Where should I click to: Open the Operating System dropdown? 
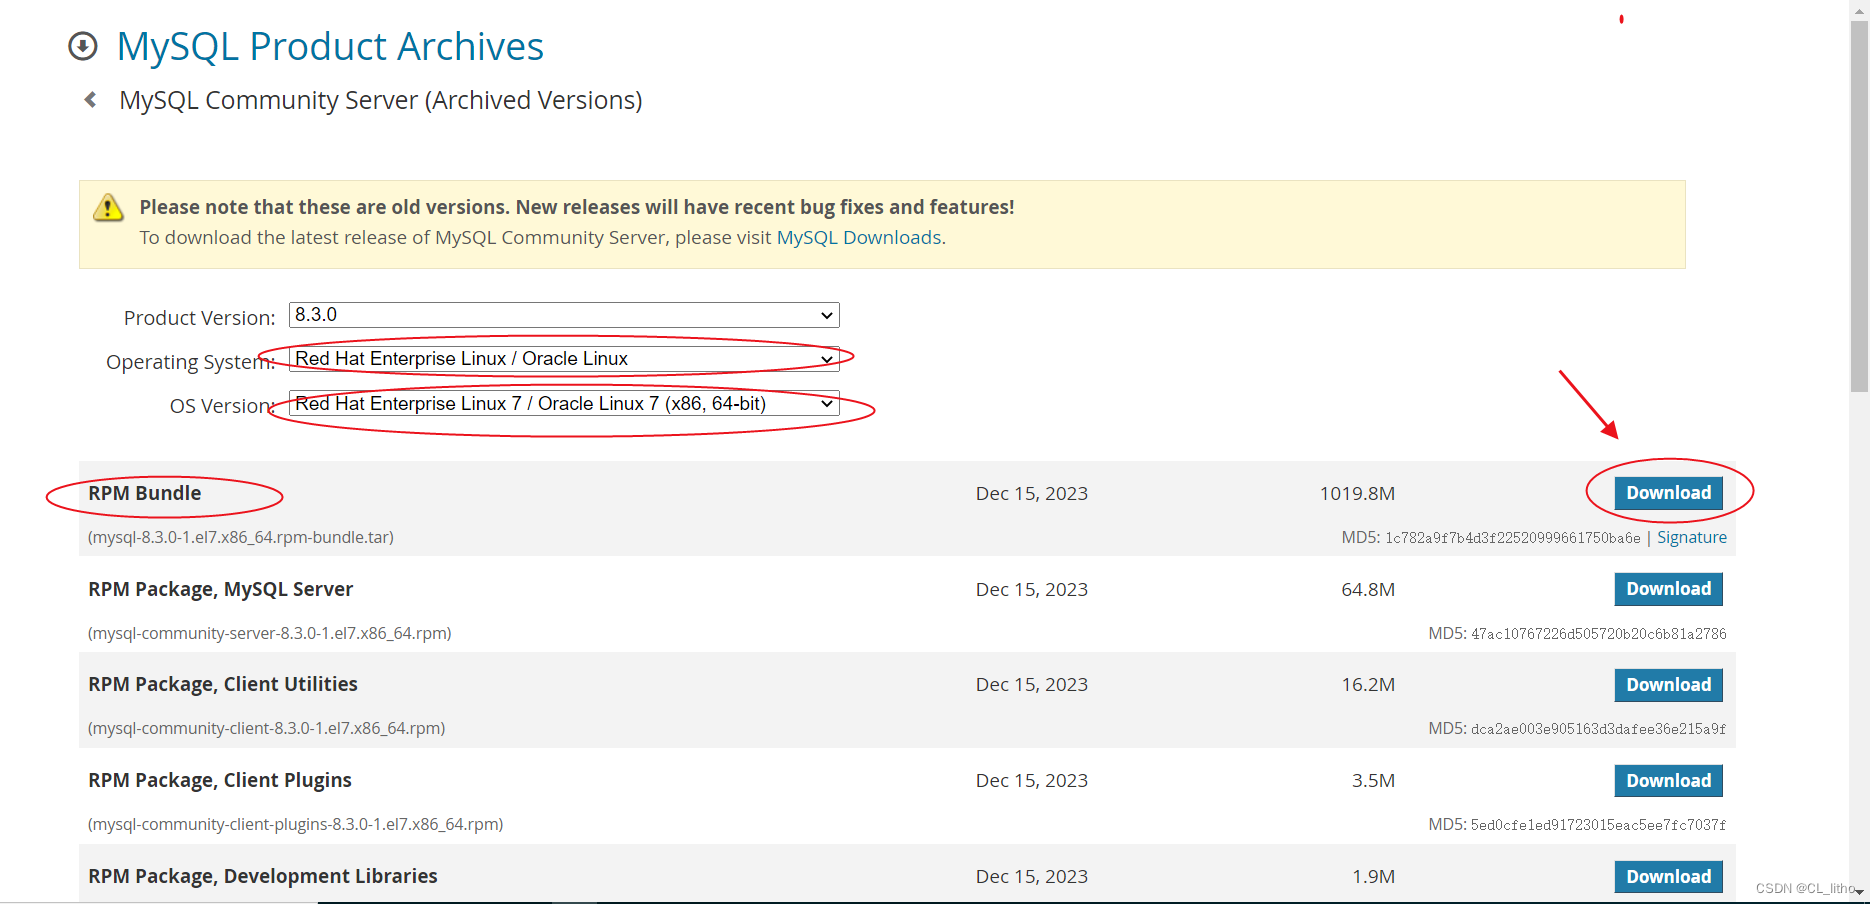pos(564,359)
